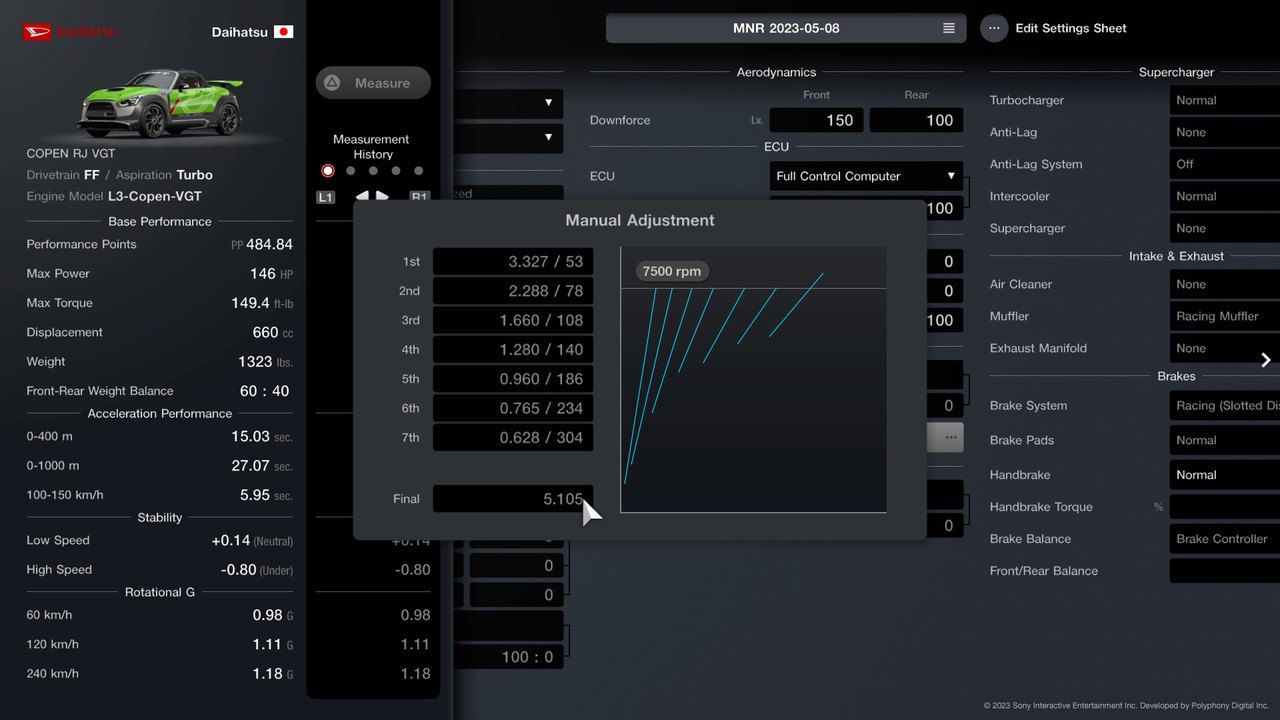Open the Exhaust Manifold dropdown
Screen dimensions: 1280x720
(x=1224, y=348)
